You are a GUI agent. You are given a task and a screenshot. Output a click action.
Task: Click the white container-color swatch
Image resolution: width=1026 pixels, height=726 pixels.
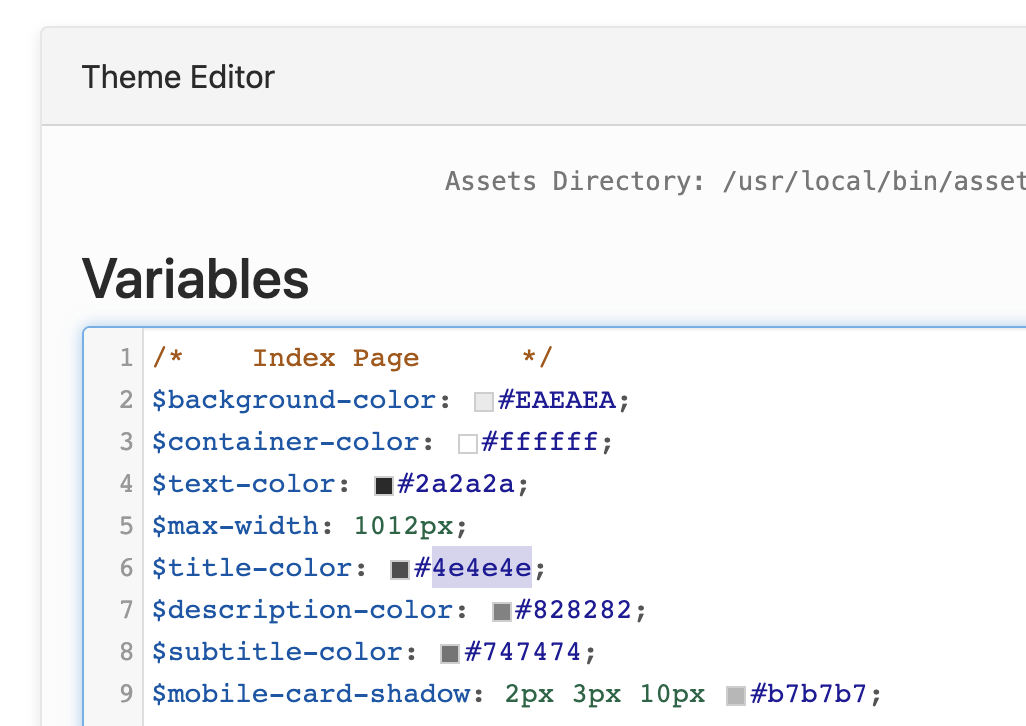[x=466, y=441]
